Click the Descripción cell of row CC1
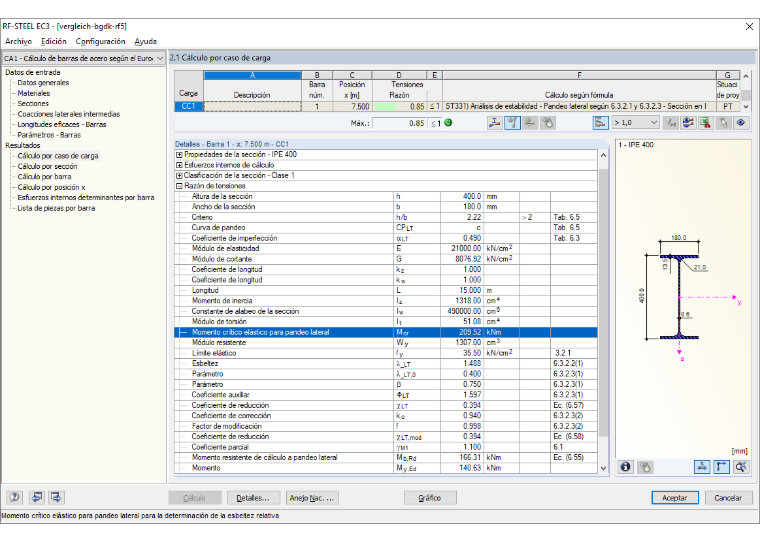 tap(253, 107)
